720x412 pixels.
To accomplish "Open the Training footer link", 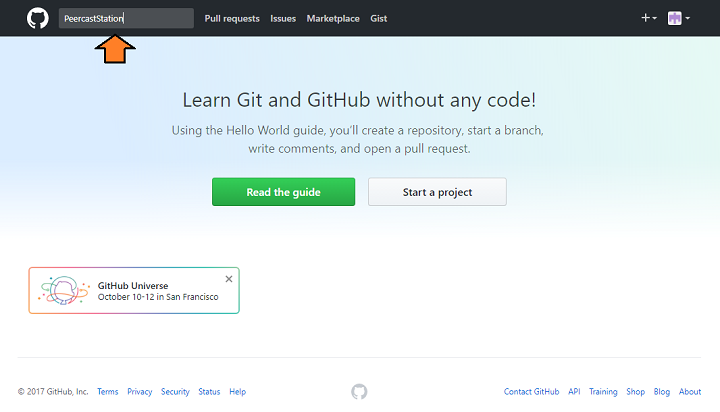I will pos(603,392).
